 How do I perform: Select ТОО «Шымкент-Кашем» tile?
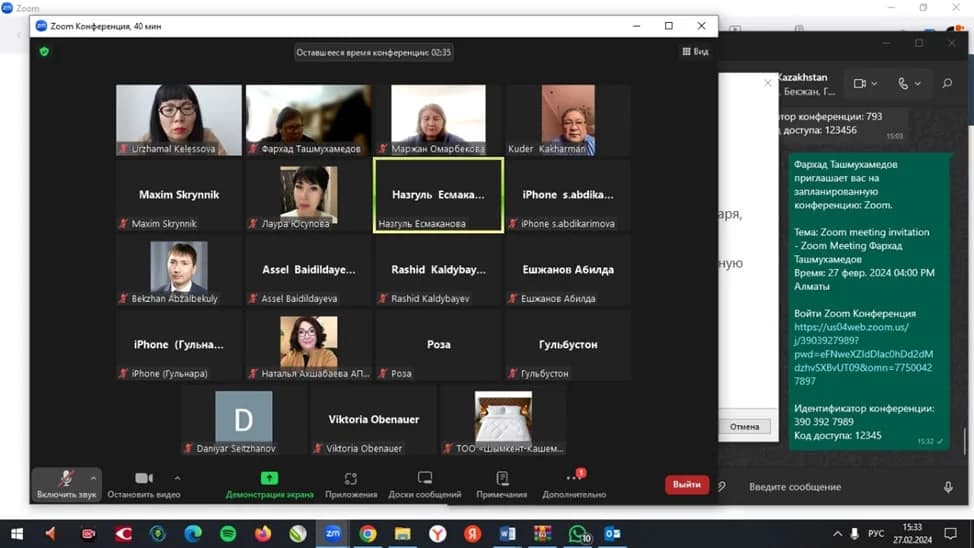(x=503, y=420)
